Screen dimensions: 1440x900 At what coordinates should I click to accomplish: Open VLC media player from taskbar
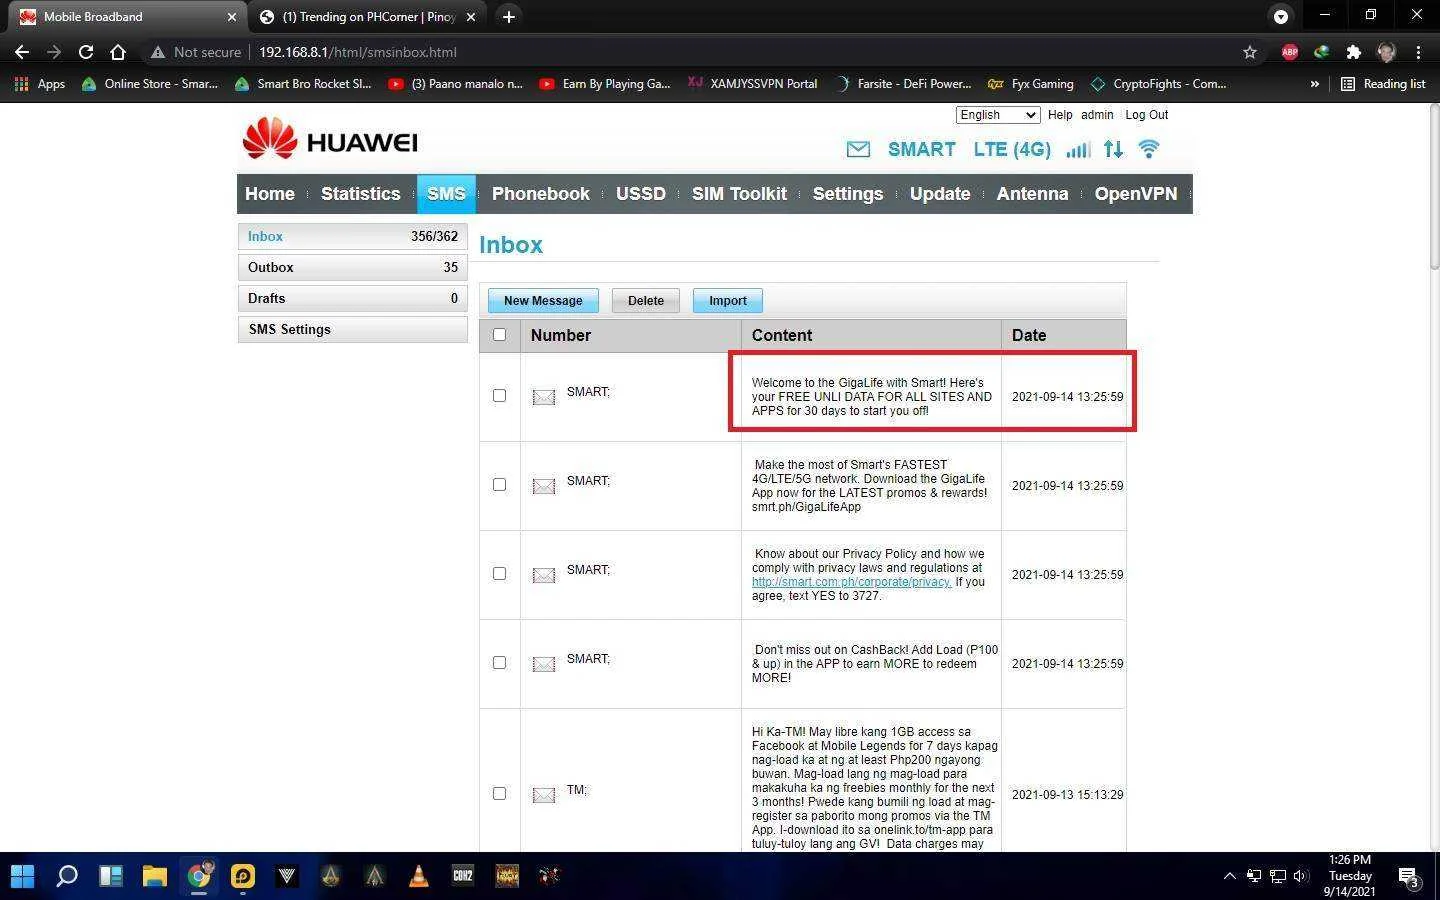418,876
